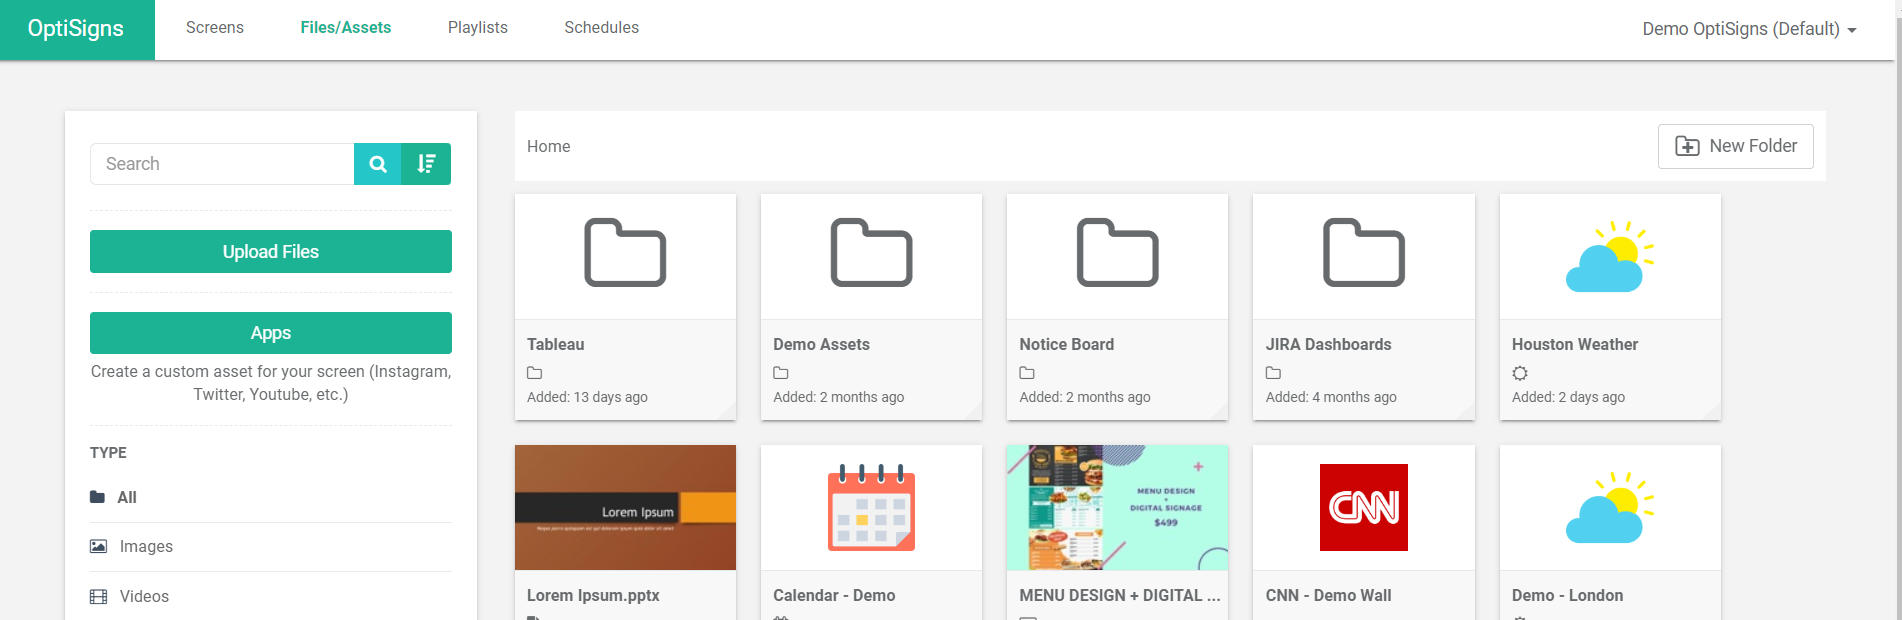The height and width of the screenshot is (620, 1902).
Task: Filter asset type by Images
Action: pos(146,547)
